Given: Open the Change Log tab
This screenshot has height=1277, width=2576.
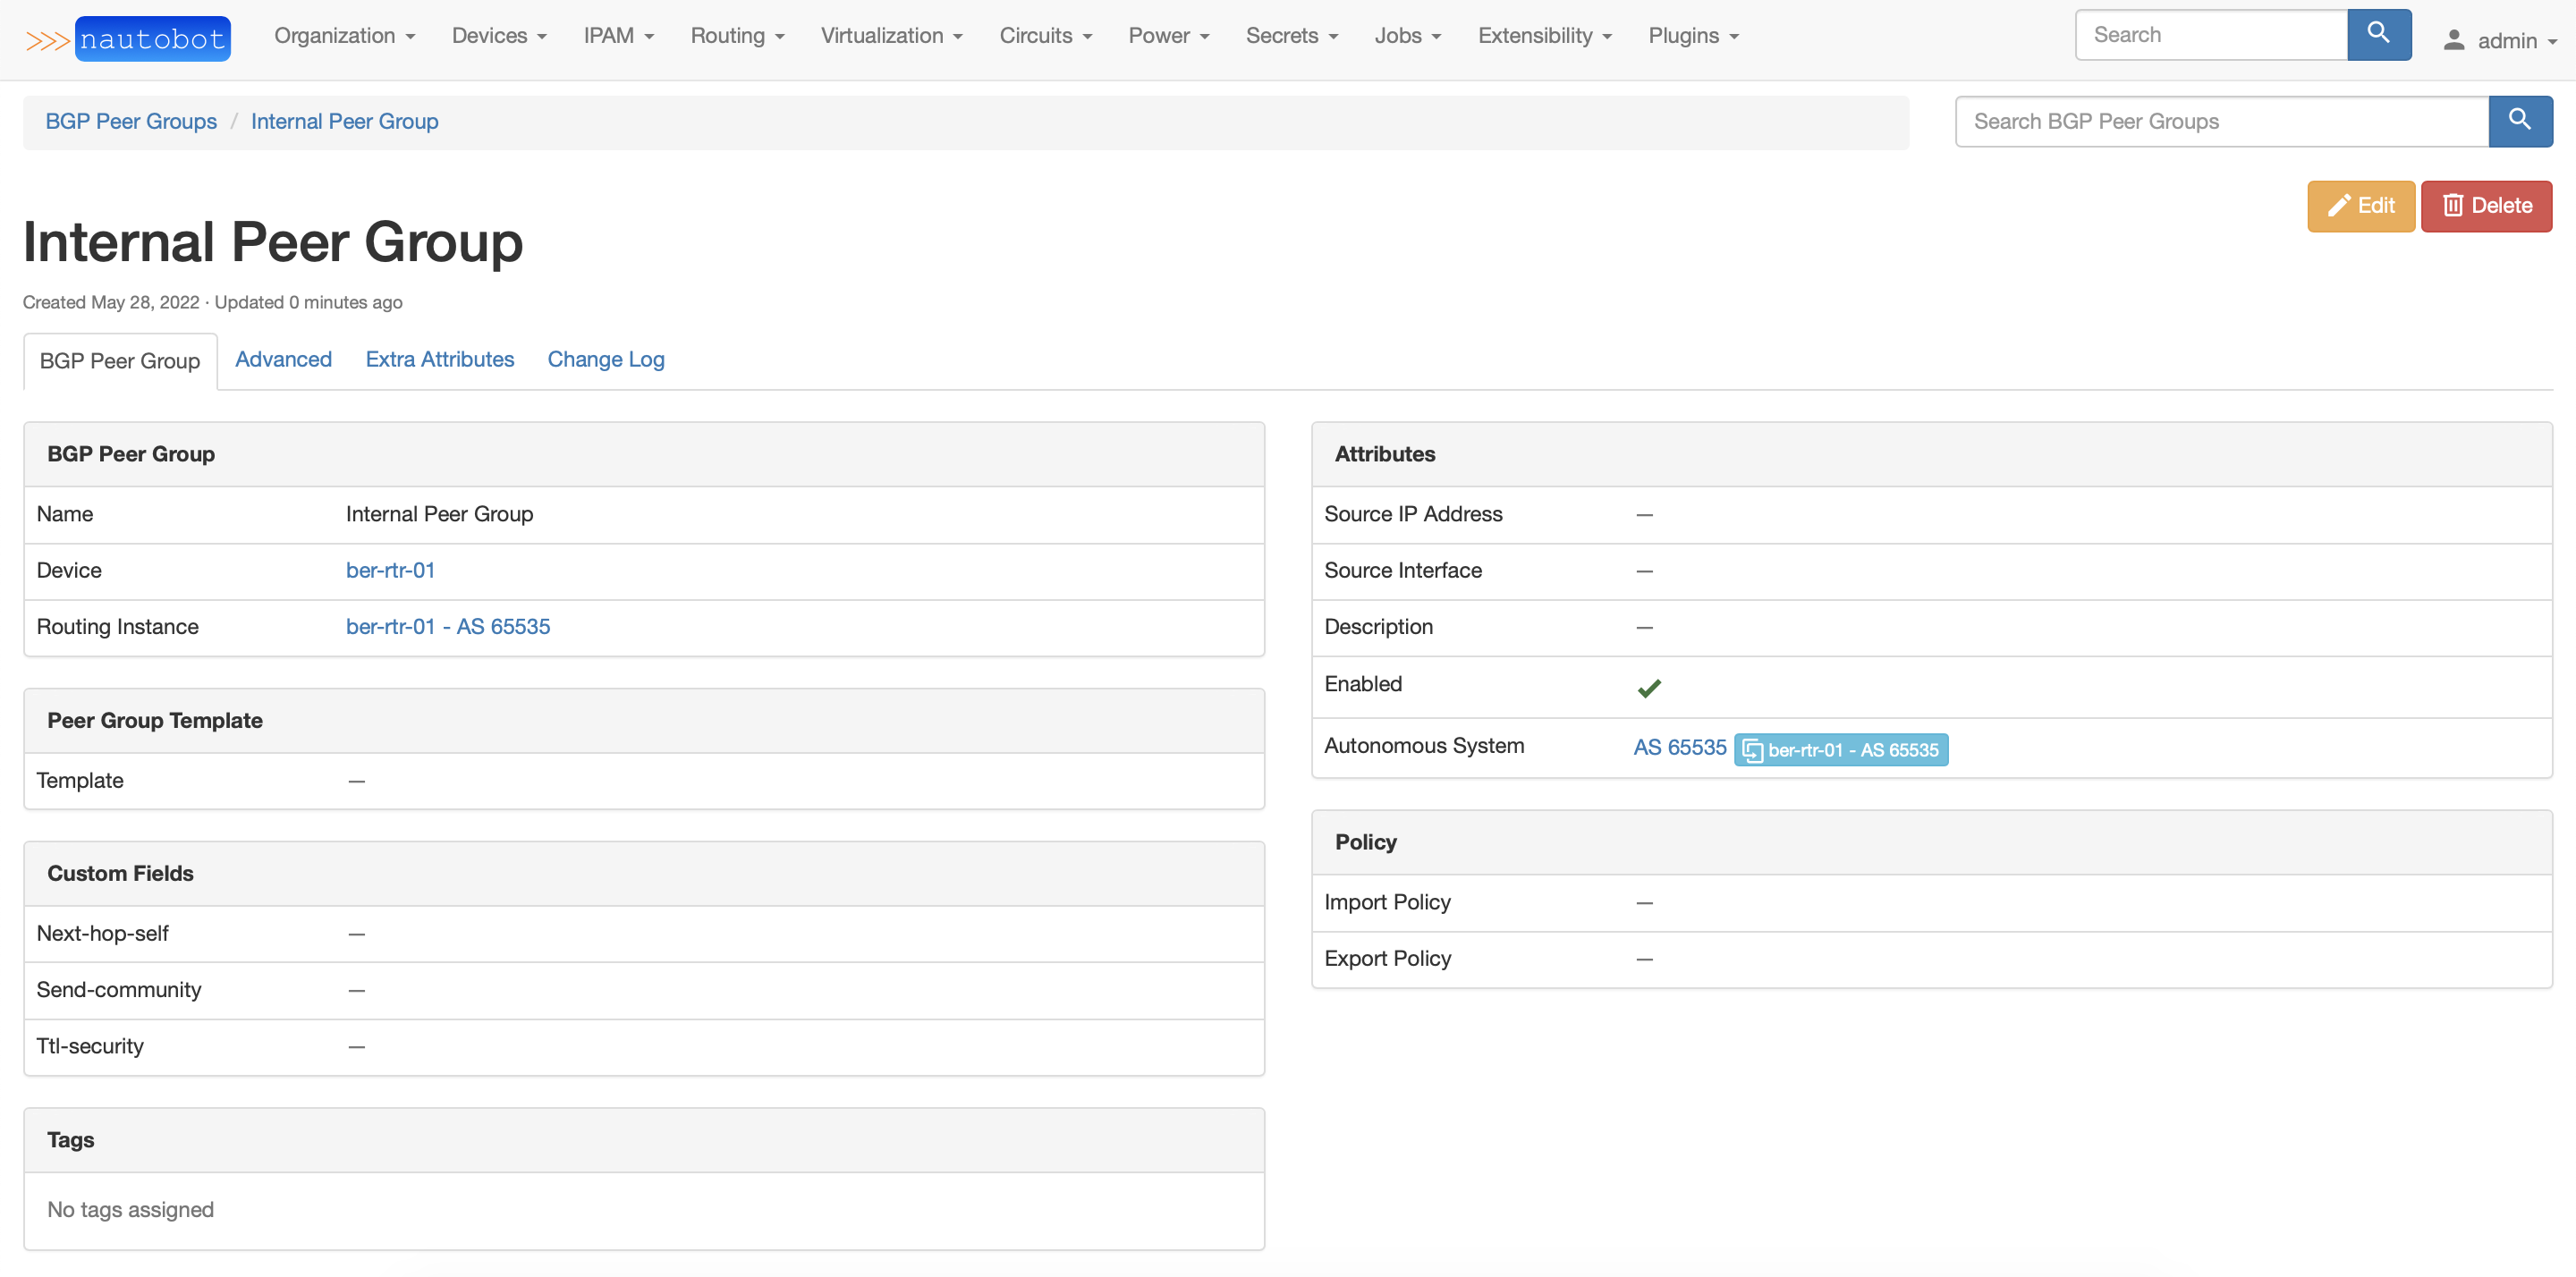Looking at the screenshot, I should (605, 359).
